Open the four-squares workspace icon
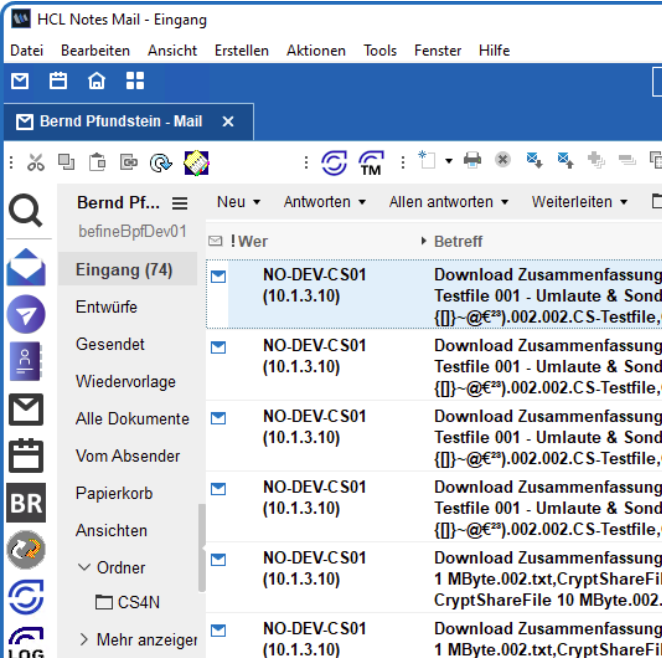This screenshot has width=662, height=658. 135,81
